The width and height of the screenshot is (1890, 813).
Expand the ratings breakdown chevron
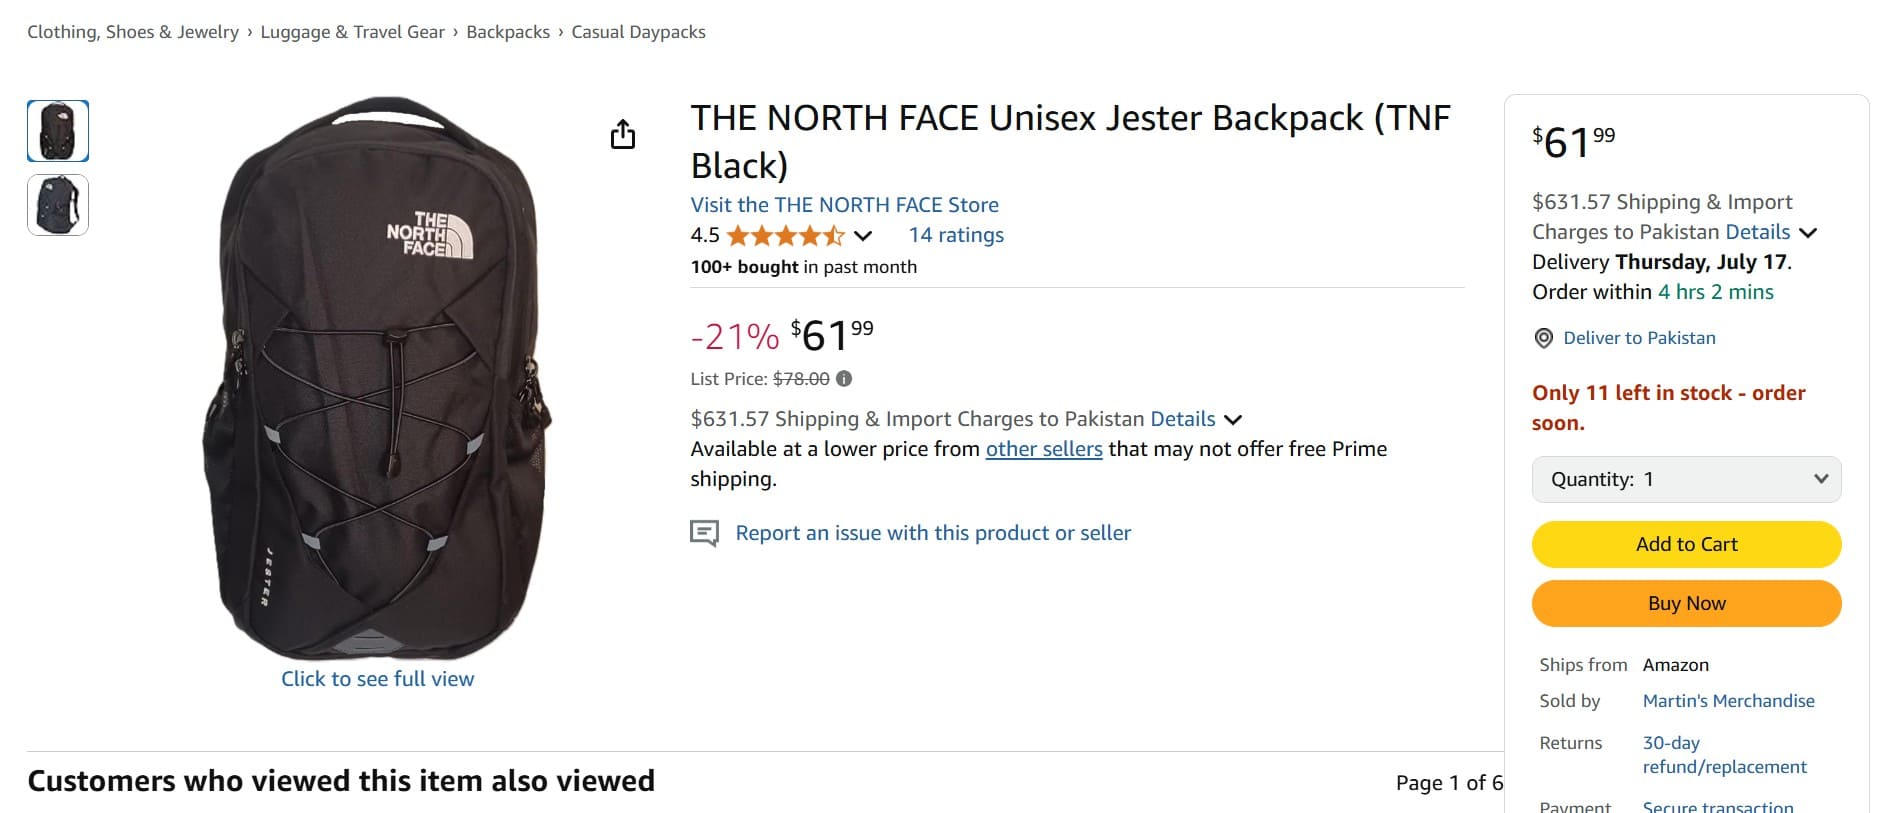coord(863,236)
